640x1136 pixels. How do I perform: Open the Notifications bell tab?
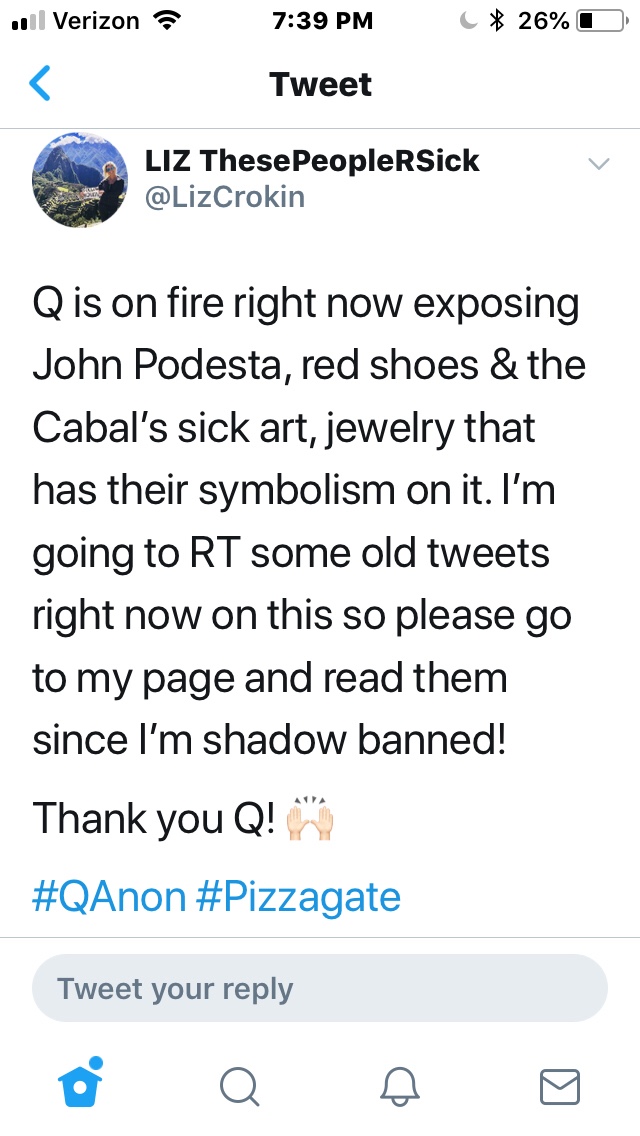click(x=400, y=1085)
